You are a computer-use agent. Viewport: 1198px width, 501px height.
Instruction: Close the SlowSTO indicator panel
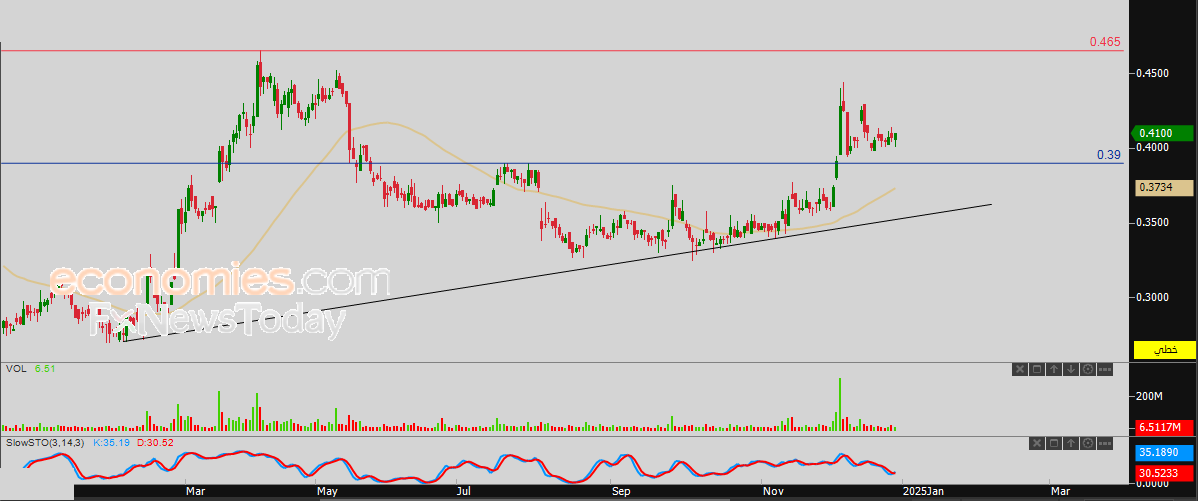tap(1037, 443)
